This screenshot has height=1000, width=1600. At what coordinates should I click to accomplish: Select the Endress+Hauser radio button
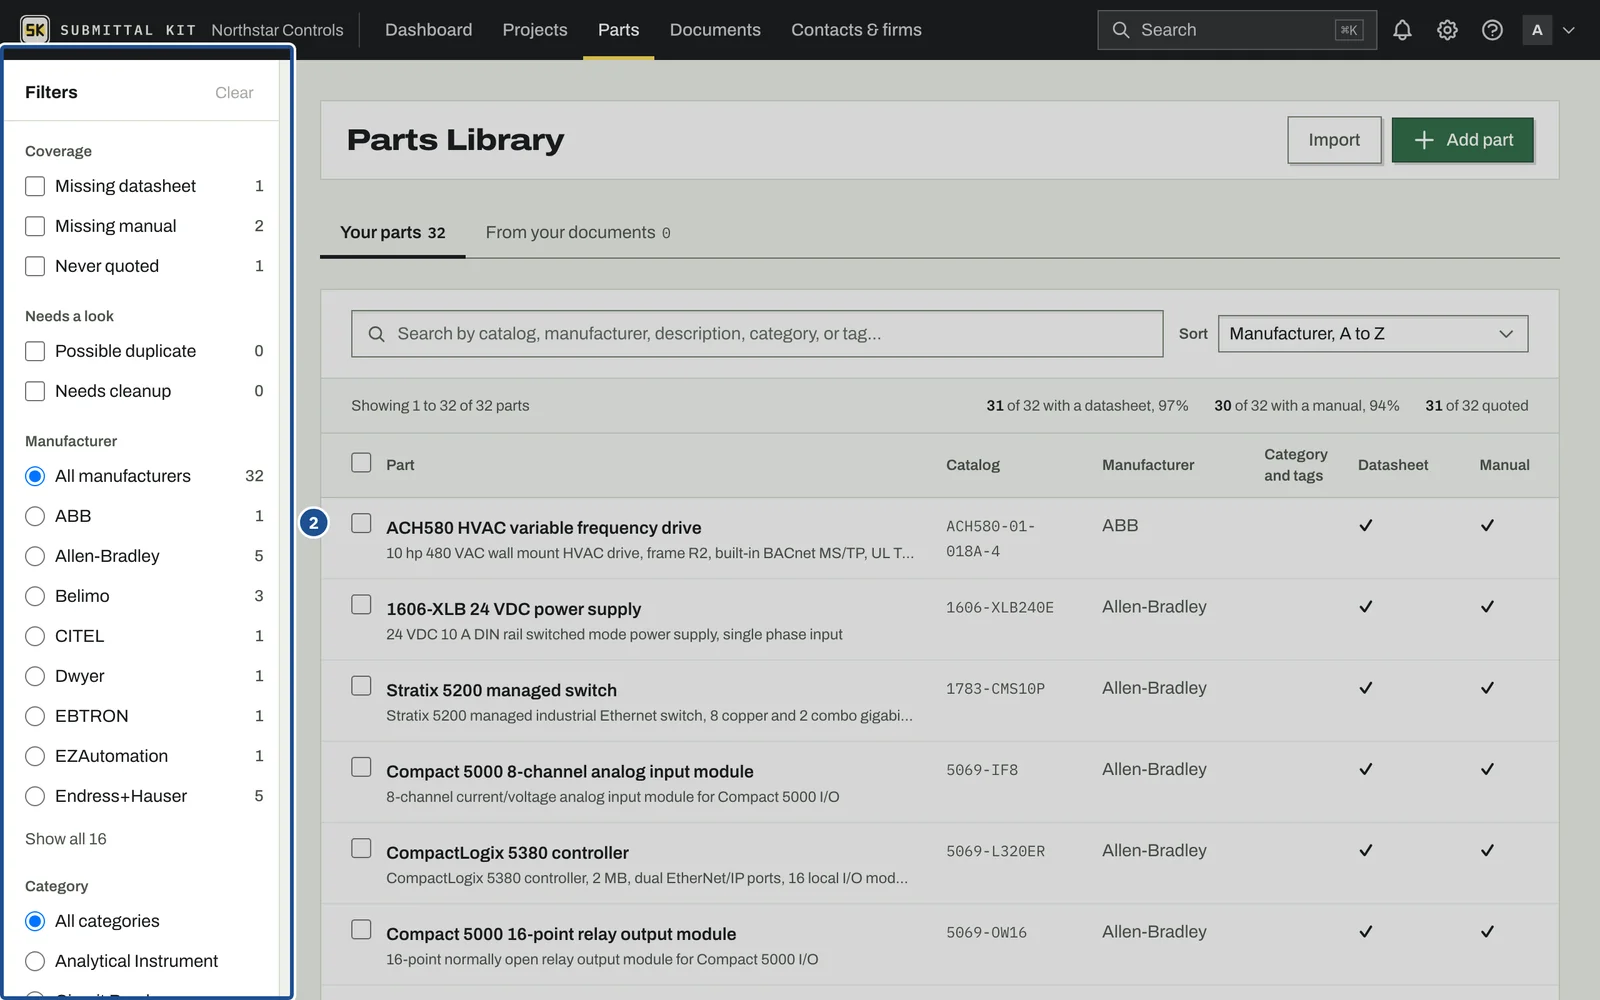pyautogui.click(x=35, y=796)
